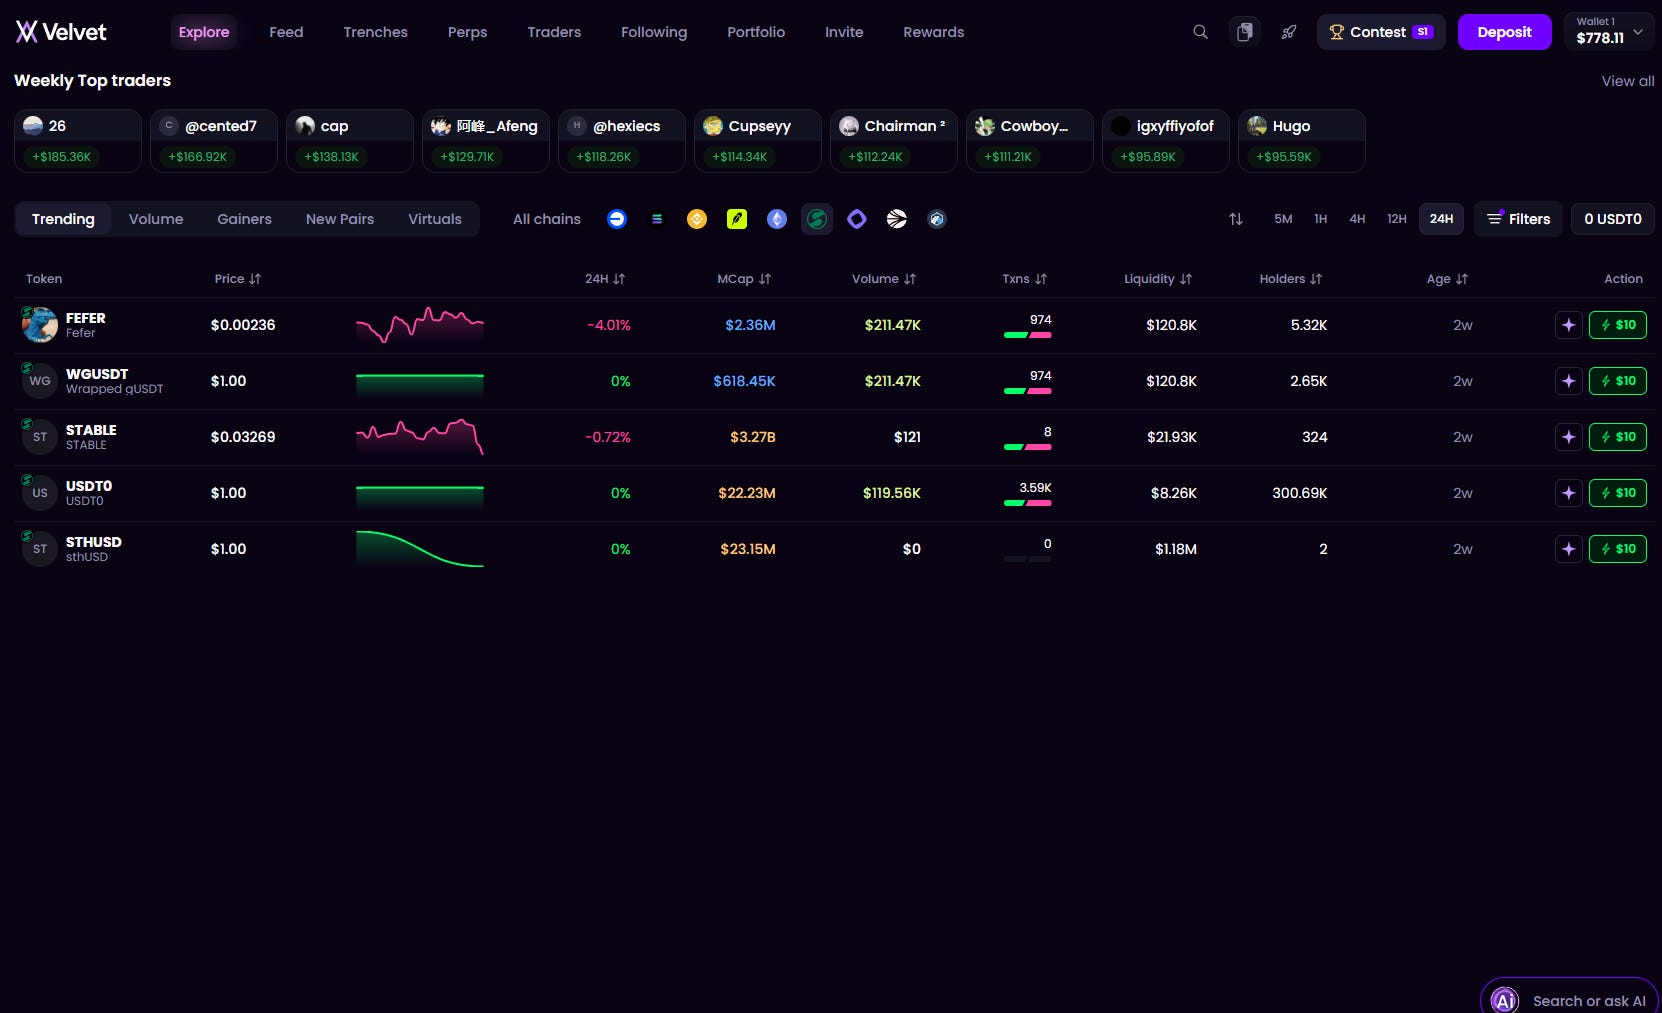Sort by the Txns column header
1662x1013 pixels.
[x=1025, y=279]
